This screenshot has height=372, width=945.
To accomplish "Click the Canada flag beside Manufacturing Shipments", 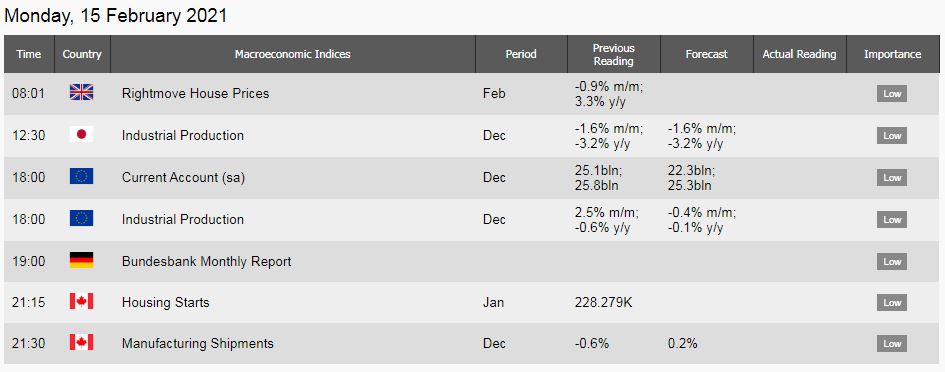I will coord(81,343).
